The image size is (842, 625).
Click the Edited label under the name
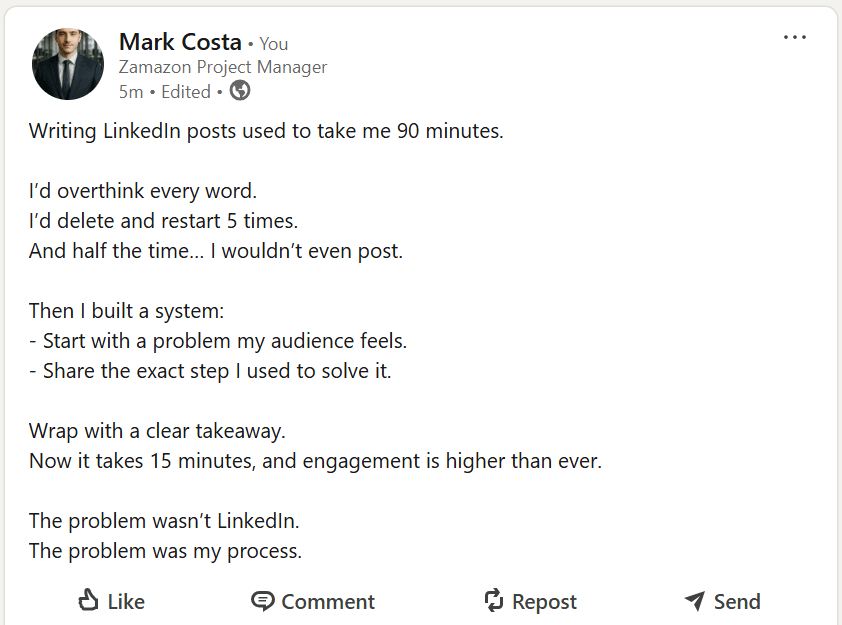(186, 92)
